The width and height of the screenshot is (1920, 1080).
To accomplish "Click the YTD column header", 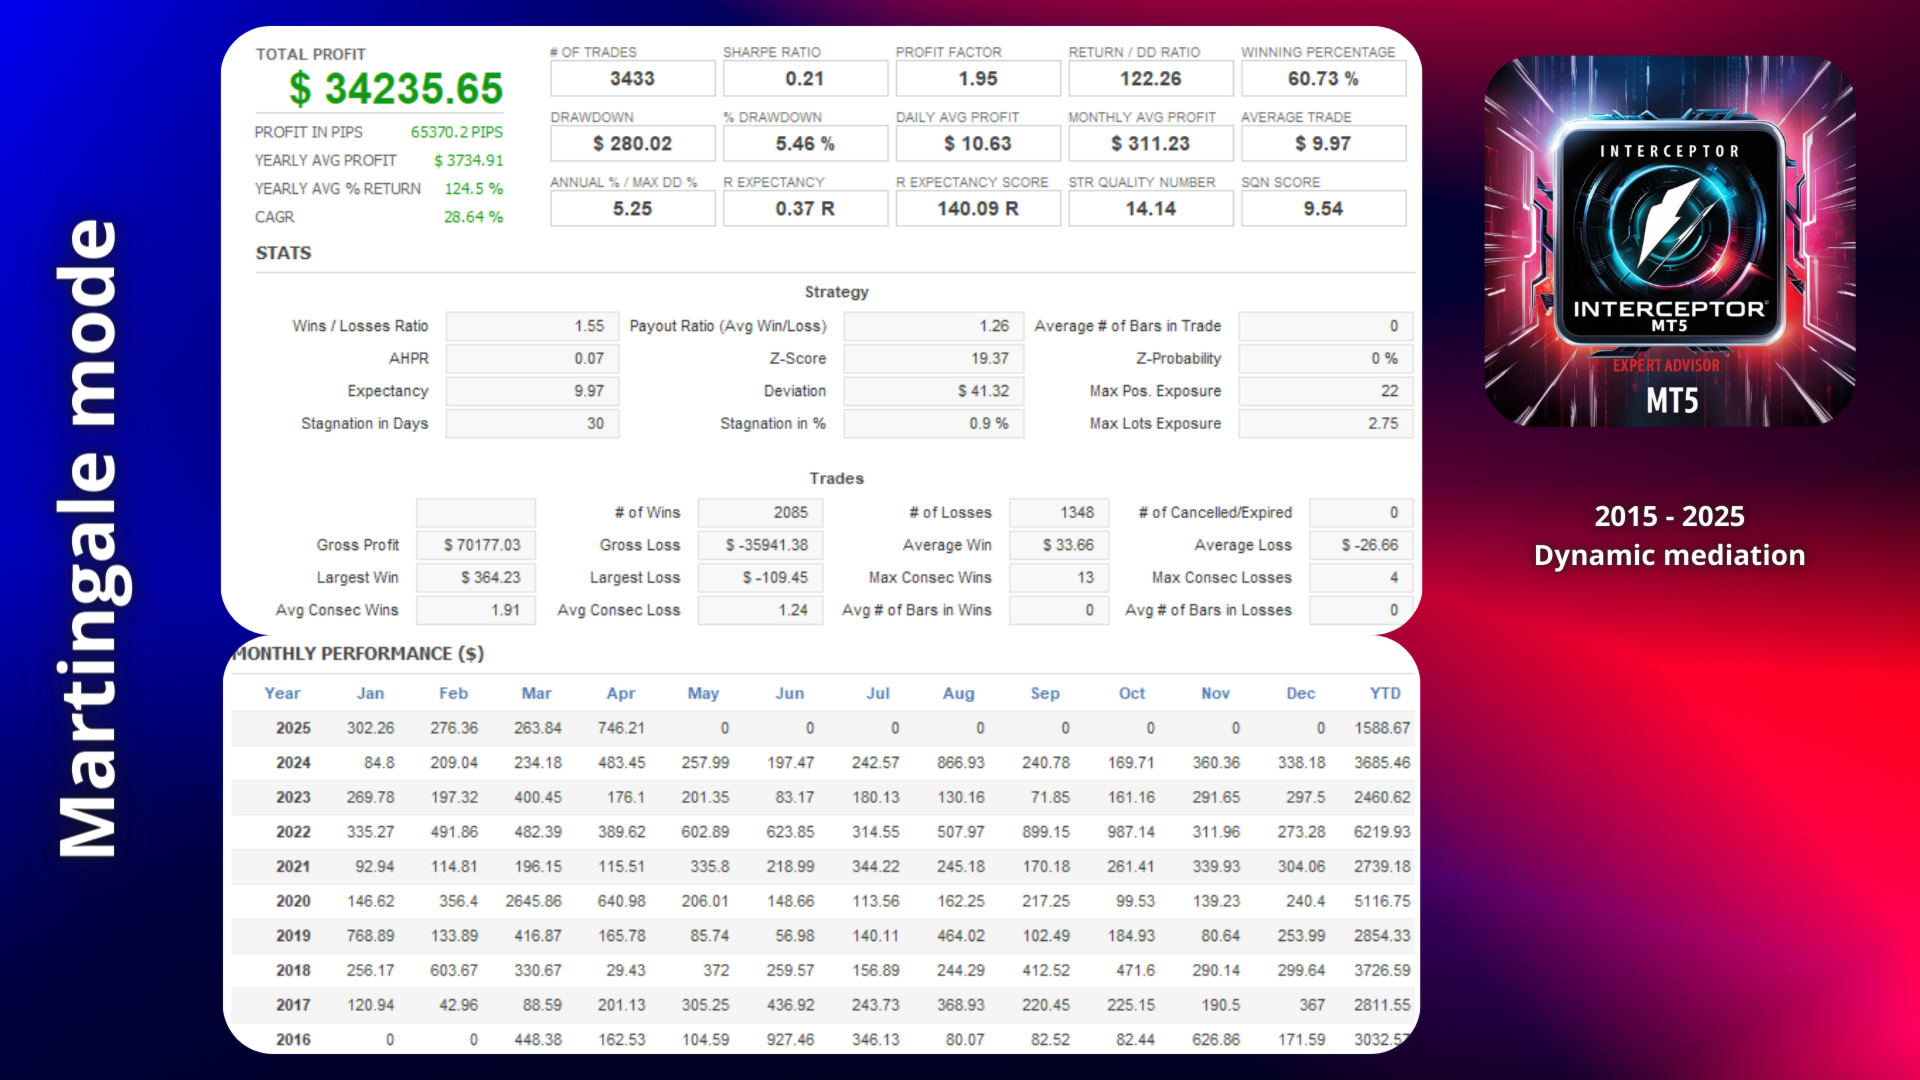I will [1384, 693].
